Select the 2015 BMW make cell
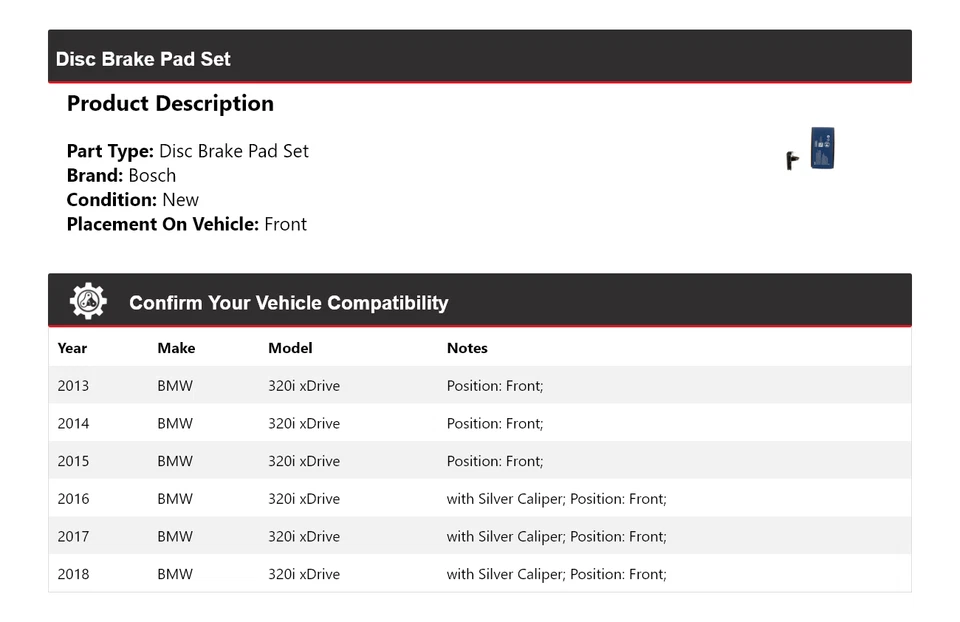The image size is (960, 622). tap(175, 461)
